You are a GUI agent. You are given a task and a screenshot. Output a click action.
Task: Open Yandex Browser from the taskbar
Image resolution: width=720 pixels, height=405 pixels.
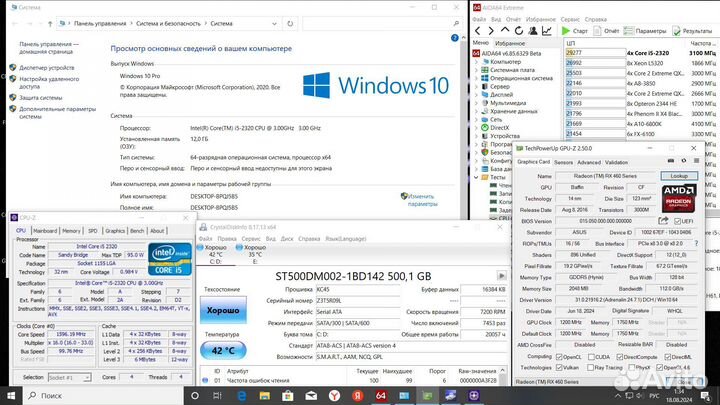point(334,395)
